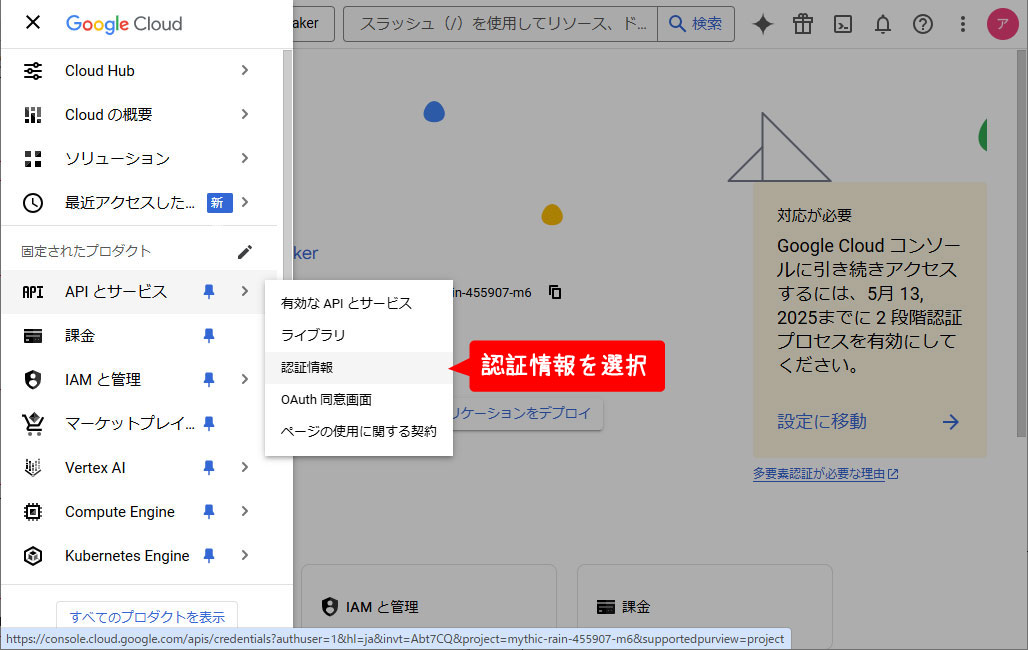Unpin マーケットプレイス with its pin icon

click(208, 424)
